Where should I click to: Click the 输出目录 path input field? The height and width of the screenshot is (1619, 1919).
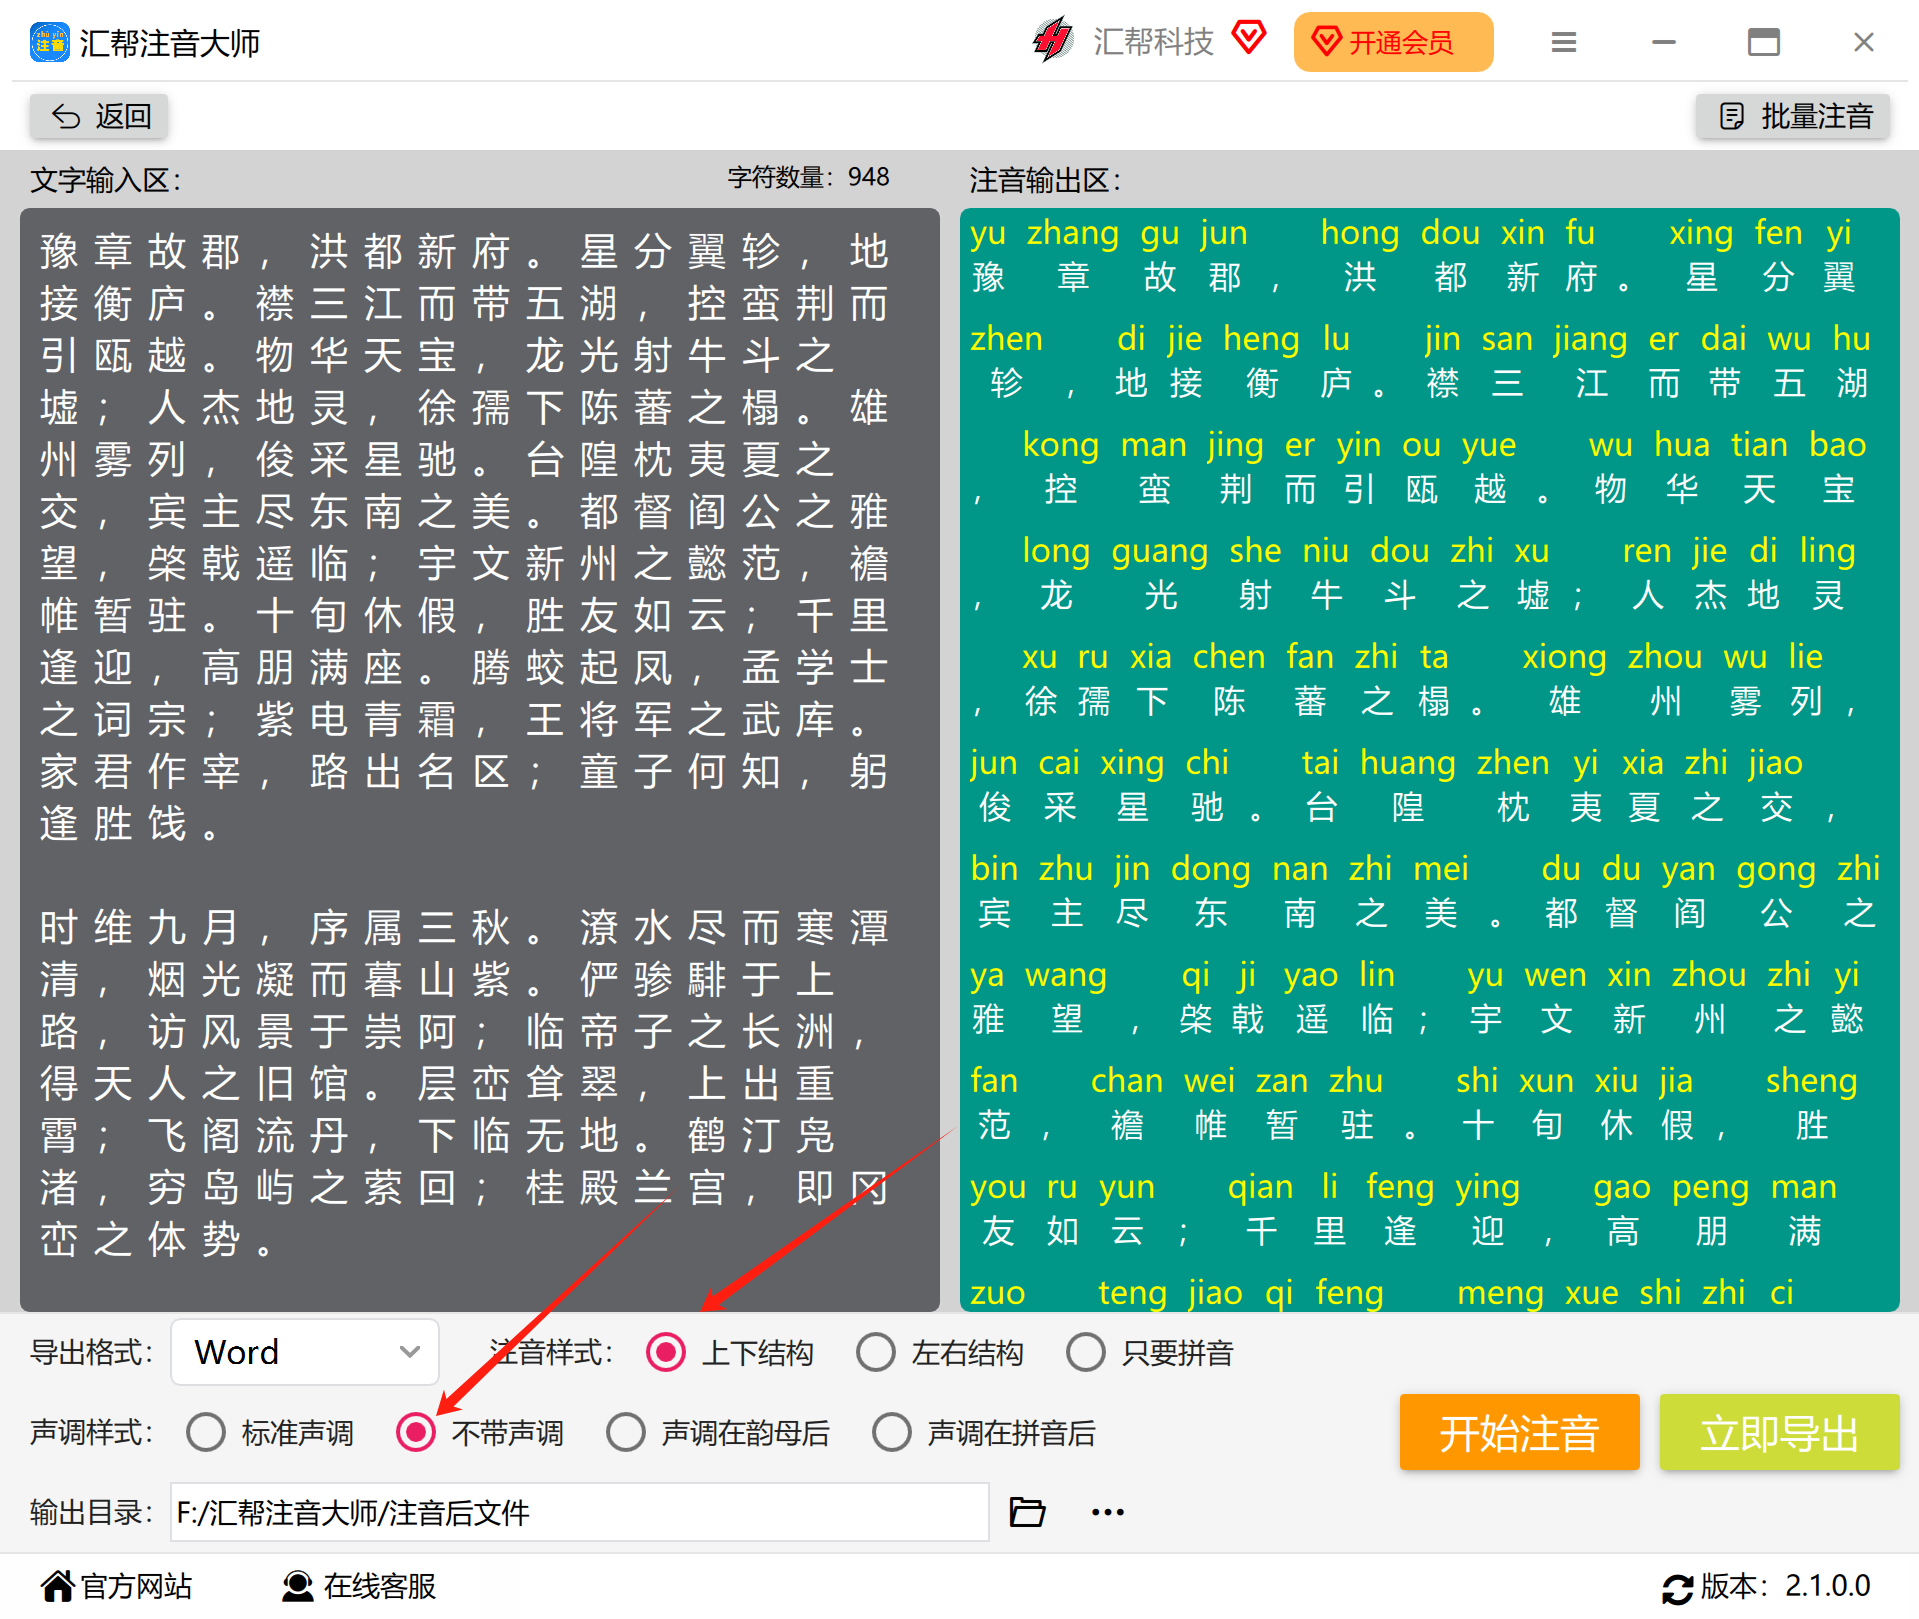(579, 1512)
